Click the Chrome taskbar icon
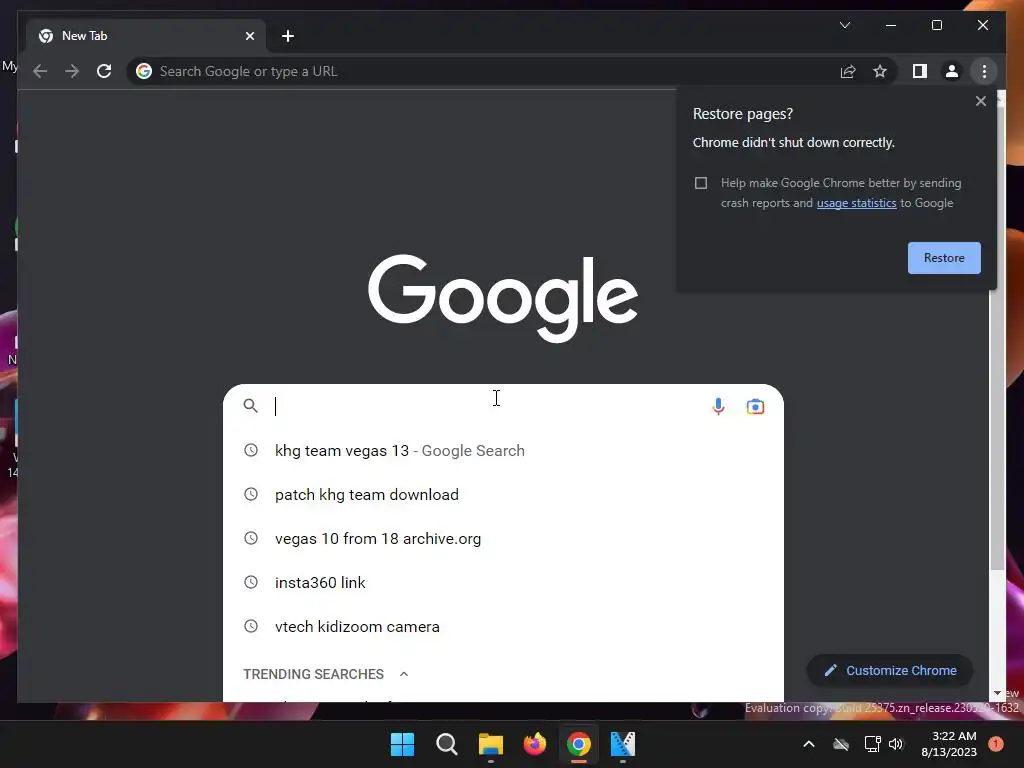Image resolution: width=1024 pixels, height=768 pixels. tap(579, 744)
